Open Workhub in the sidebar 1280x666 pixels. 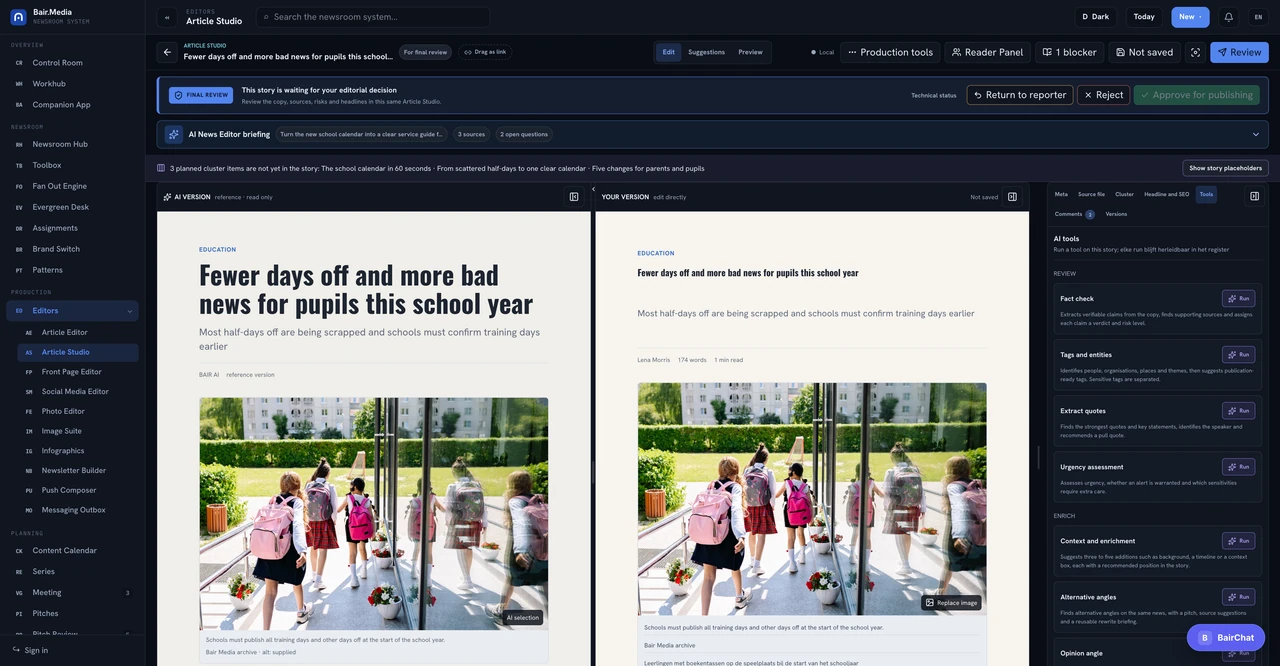[70, 84]
